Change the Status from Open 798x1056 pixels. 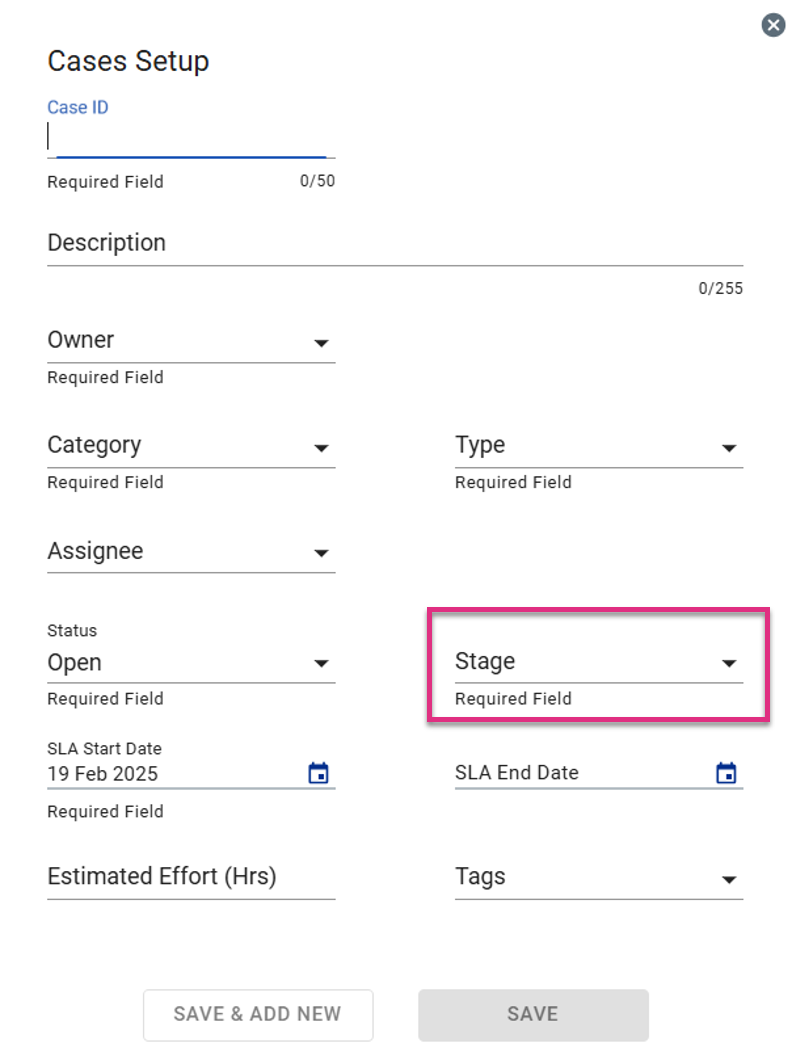[191, 663]
